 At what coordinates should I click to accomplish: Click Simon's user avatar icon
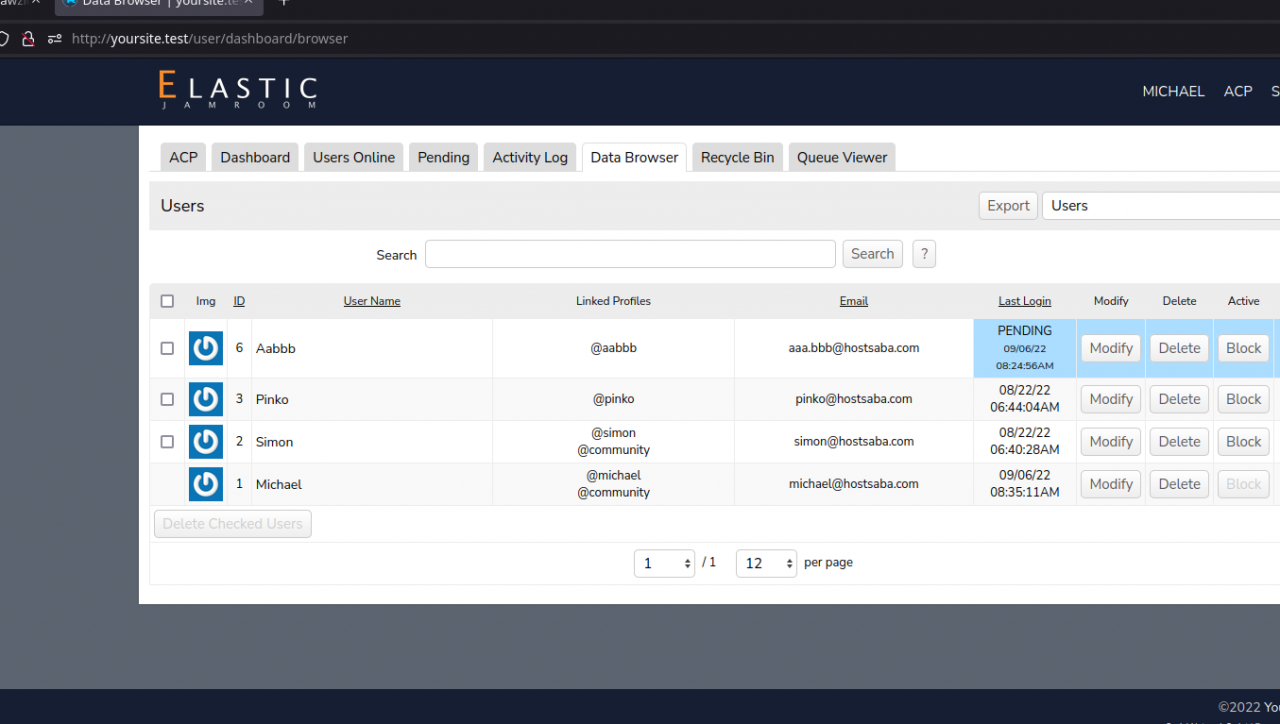click(x=206, y=441)
